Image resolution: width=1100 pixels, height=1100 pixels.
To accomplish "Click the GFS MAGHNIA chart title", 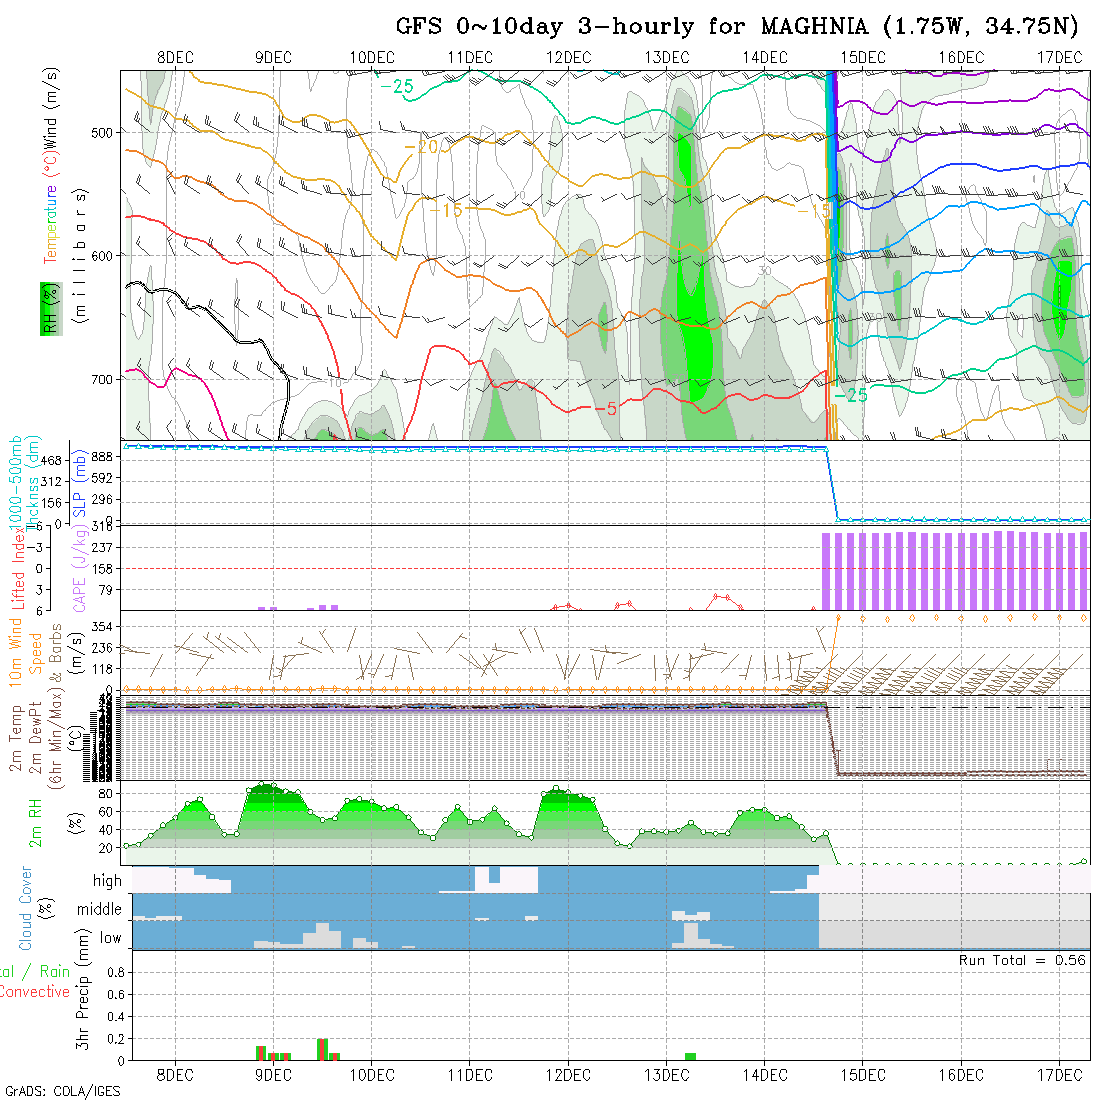I will click(x=738, y=26).
